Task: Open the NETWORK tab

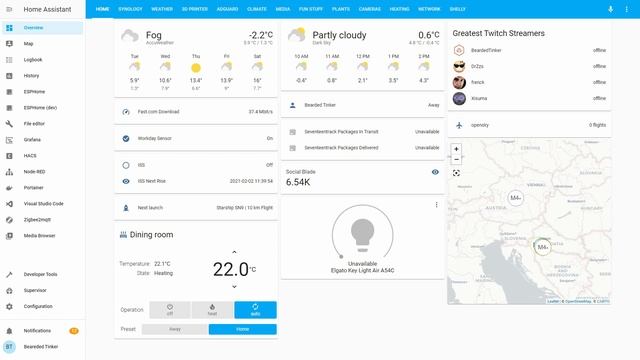Action: [429, 9]
